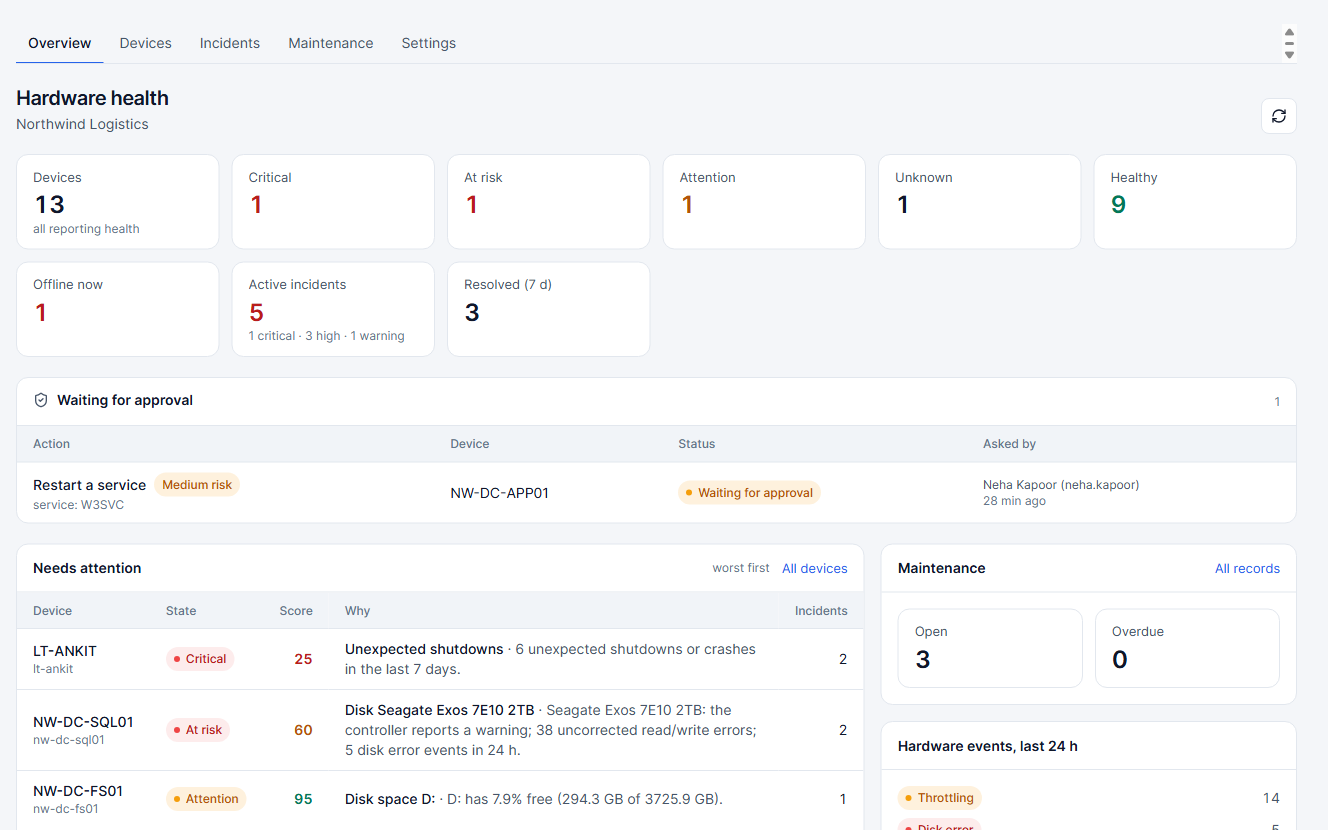Click the Devices 13 summary card

(118, 202)
